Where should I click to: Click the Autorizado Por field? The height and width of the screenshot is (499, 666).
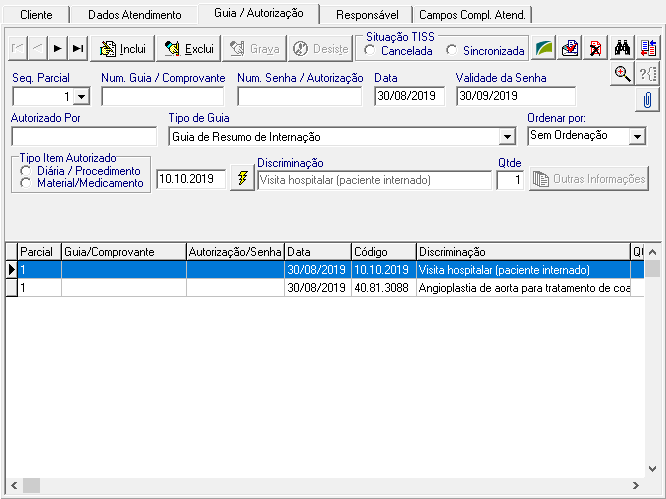tap(84, 137)
